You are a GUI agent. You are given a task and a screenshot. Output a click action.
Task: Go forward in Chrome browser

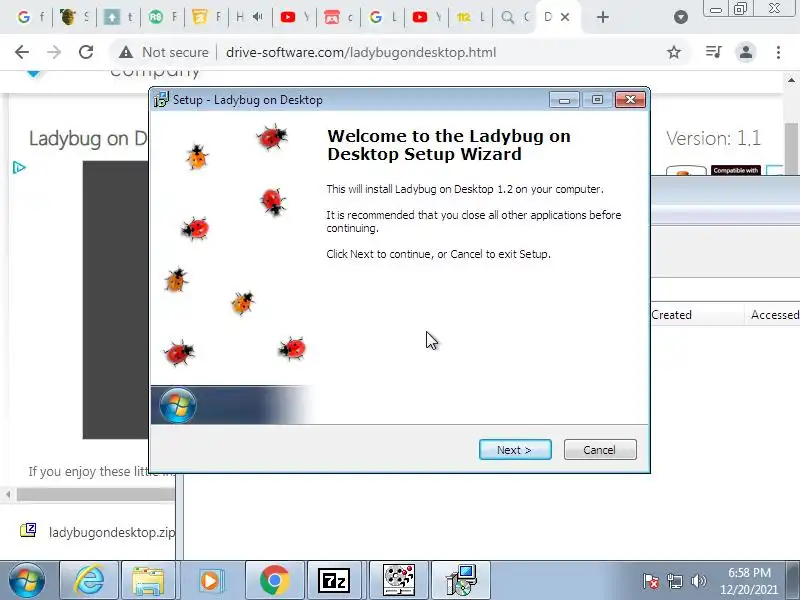(54, 52)
